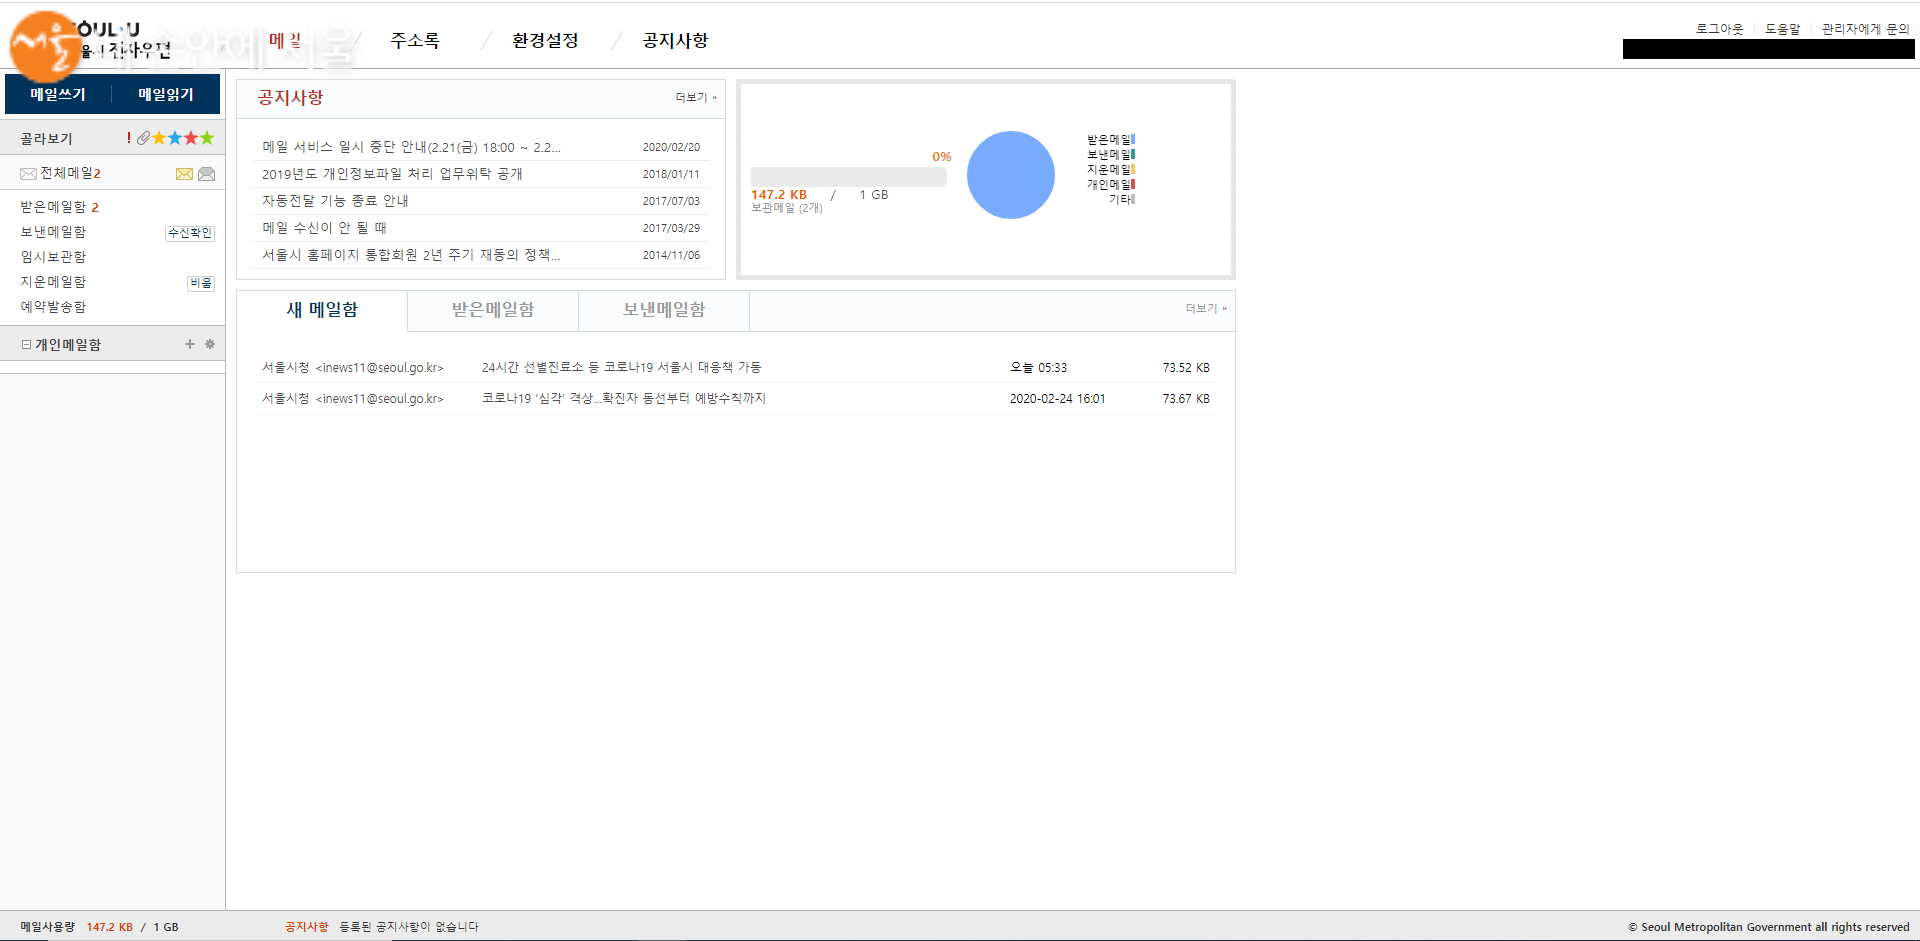Switch to the 받은메일함 tab

click(493, 310)
